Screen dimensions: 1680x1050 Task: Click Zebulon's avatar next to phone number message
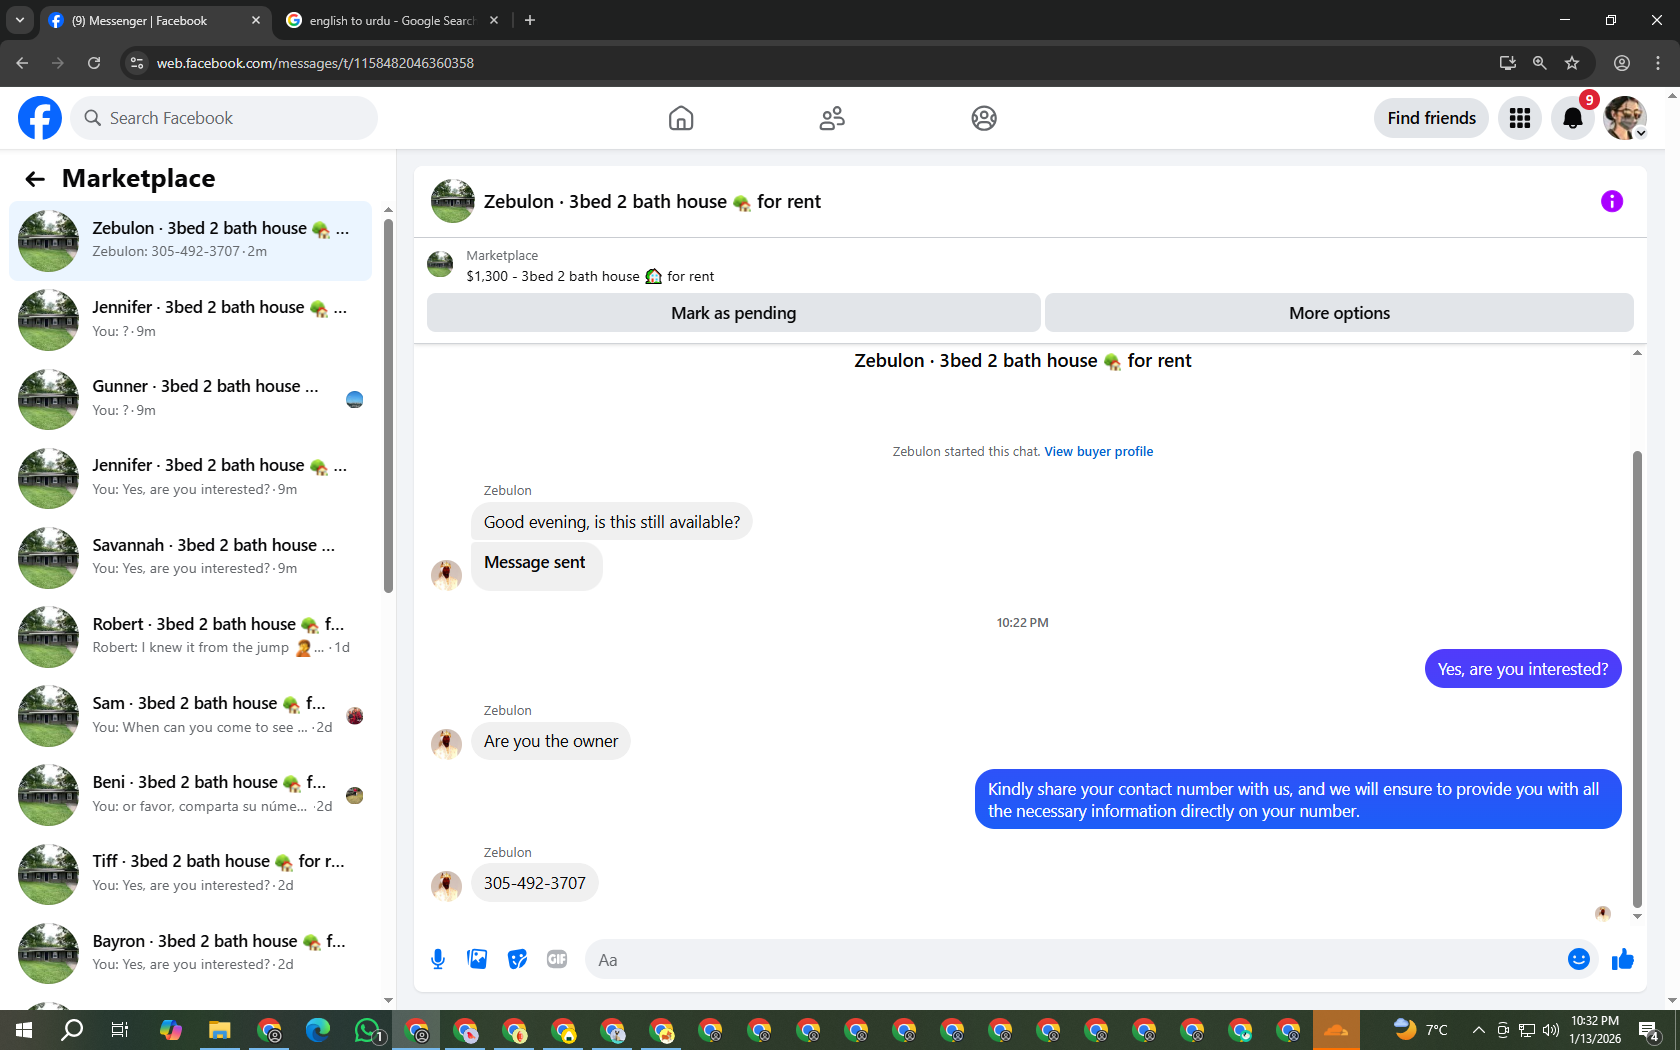[446, 885]
